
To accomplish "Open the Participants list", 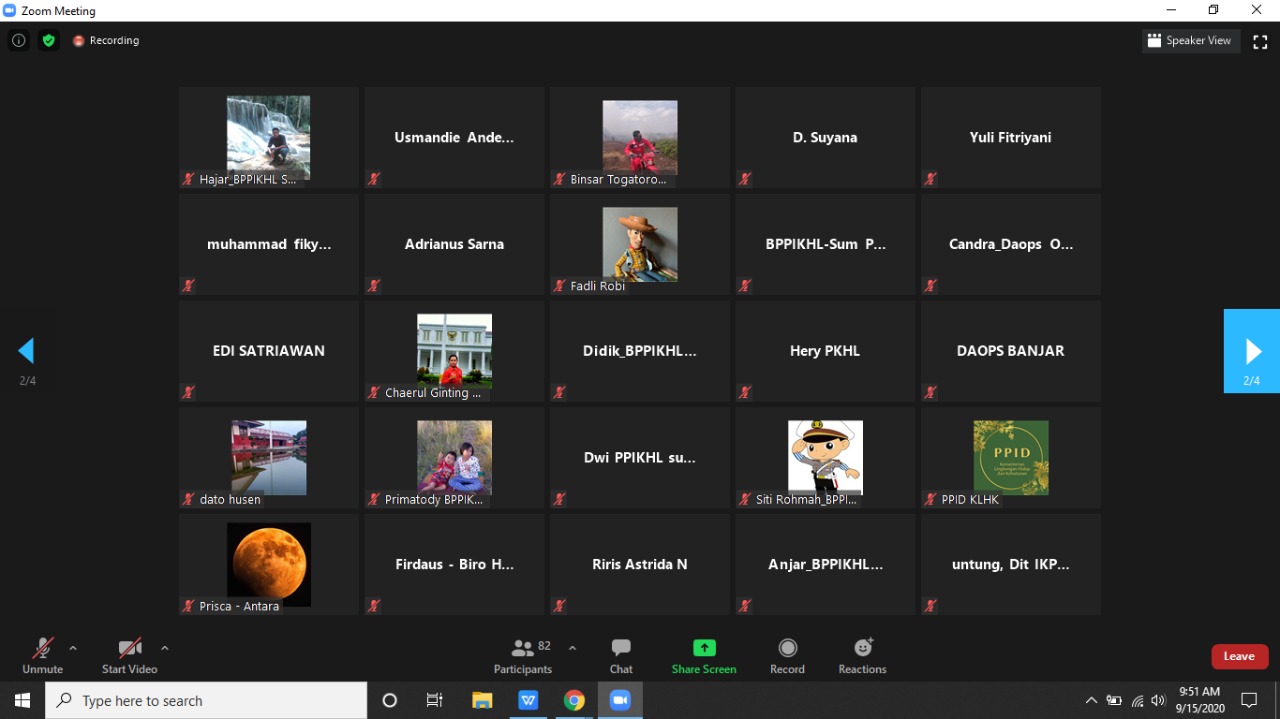I will pyautogui.click(x=523, y=655).
